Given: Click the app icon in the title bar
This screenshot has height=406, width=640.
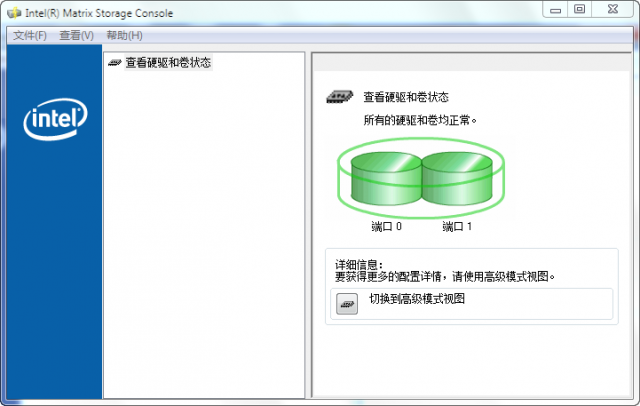Looking at the screenshot, I should [14, 13].
